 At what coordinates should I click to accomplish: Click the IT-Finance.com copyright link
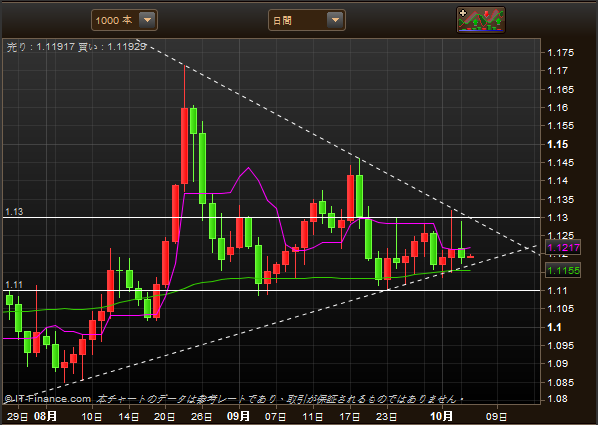point(48,399)
